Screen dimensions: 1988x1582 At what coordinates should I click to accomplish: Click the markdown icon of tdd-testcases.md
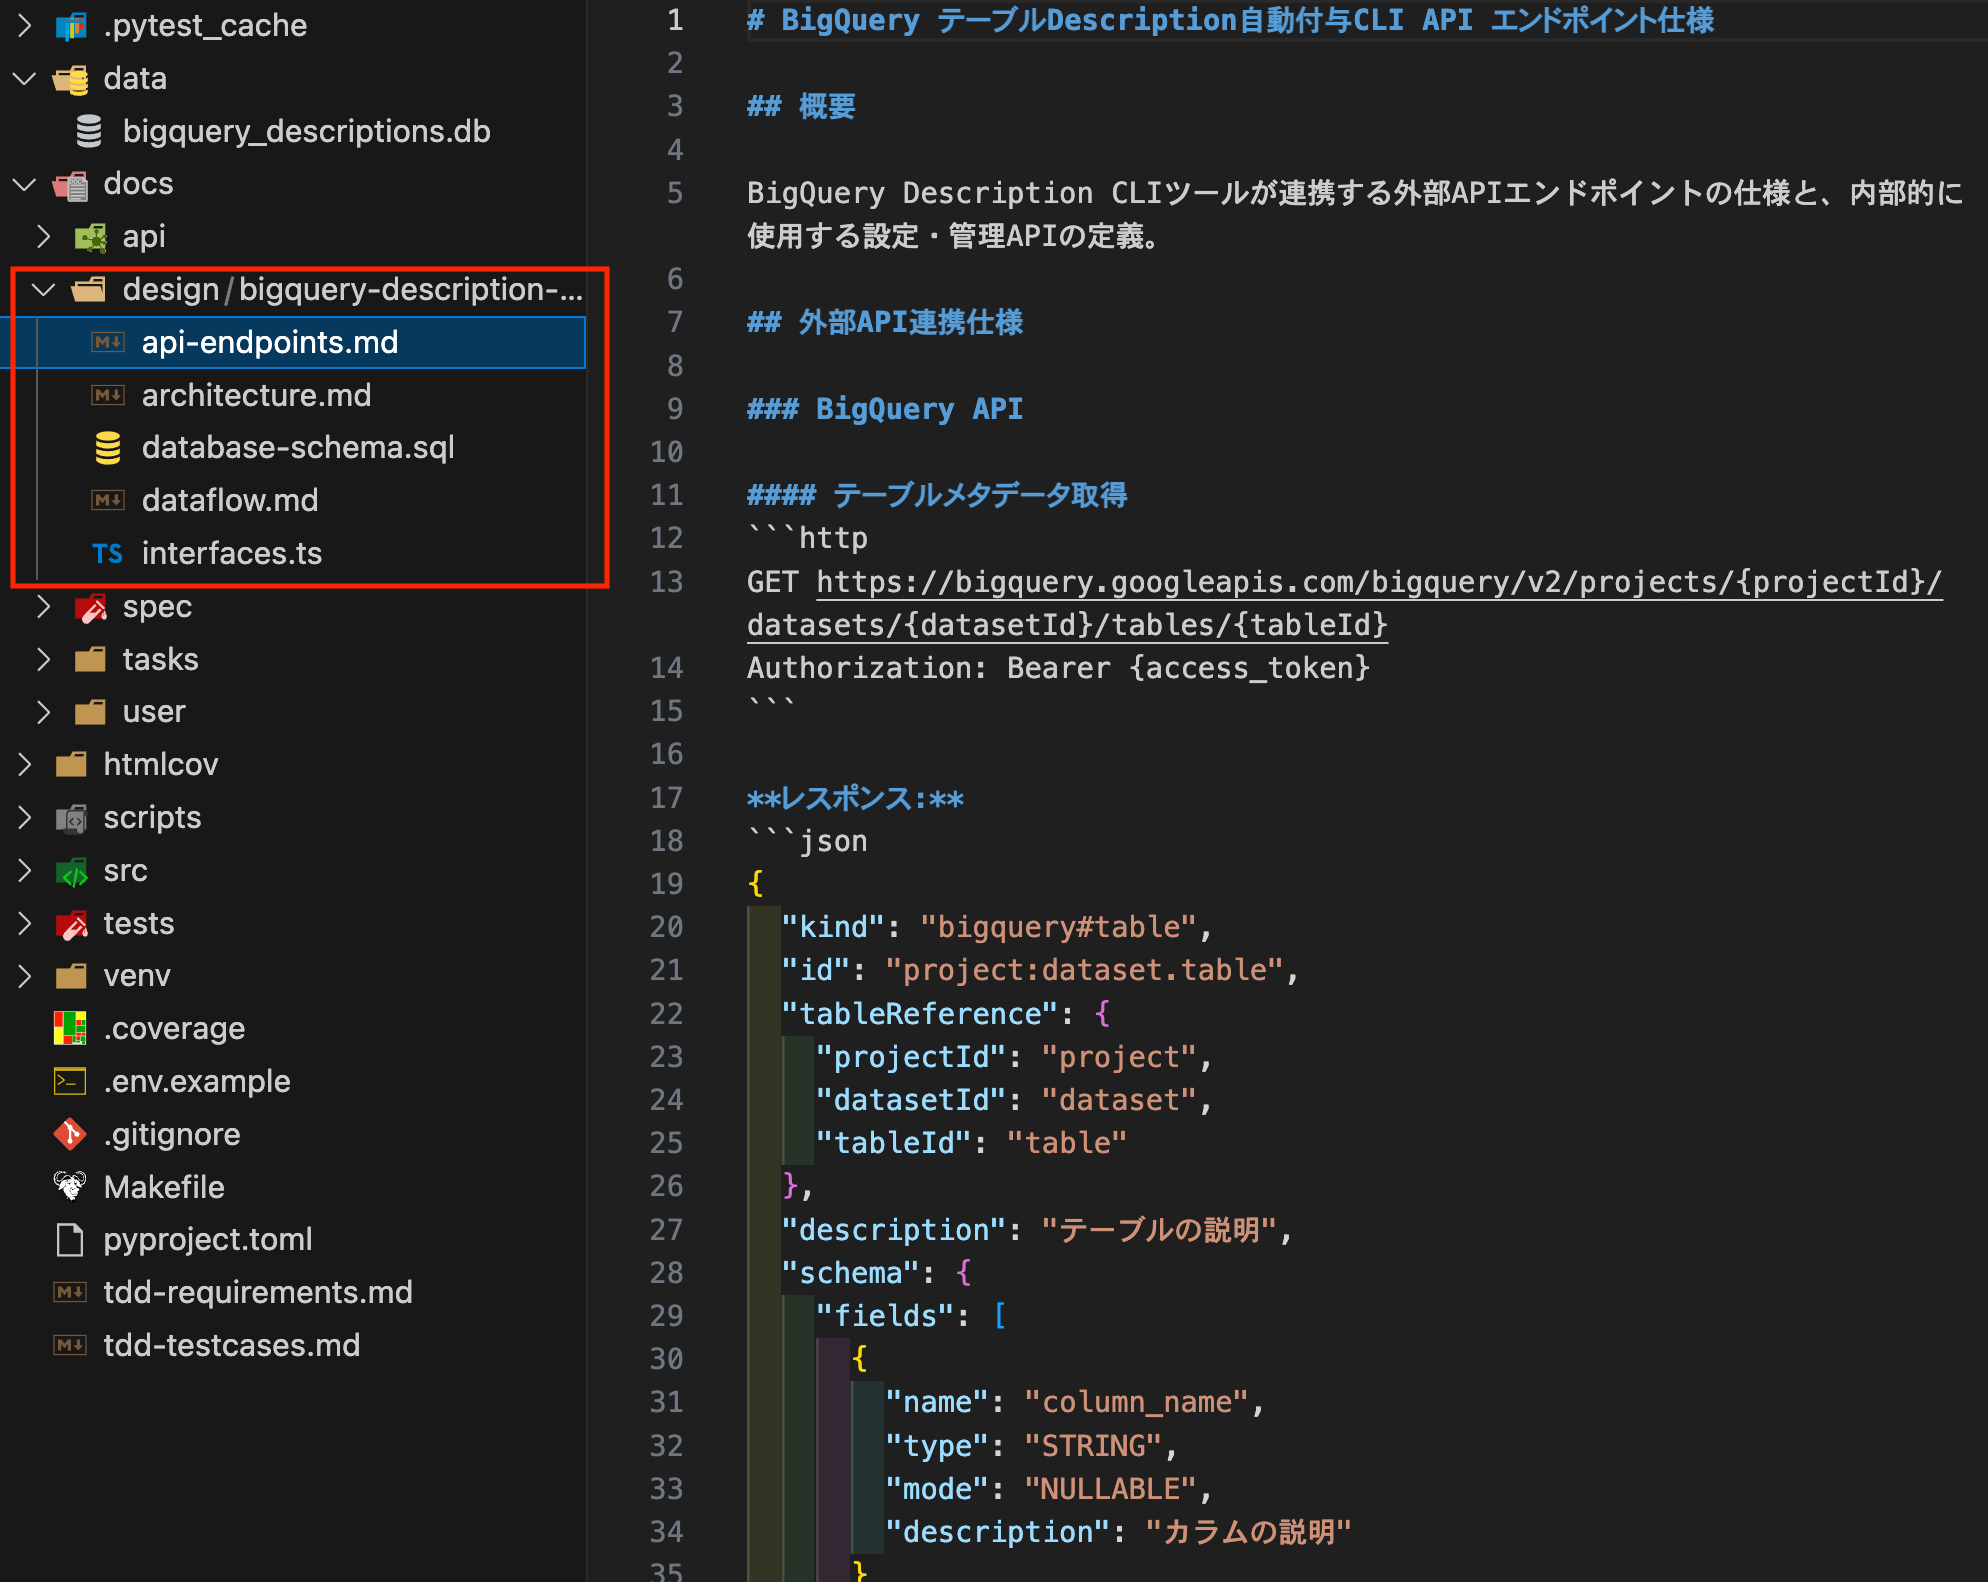point(70,1345)
